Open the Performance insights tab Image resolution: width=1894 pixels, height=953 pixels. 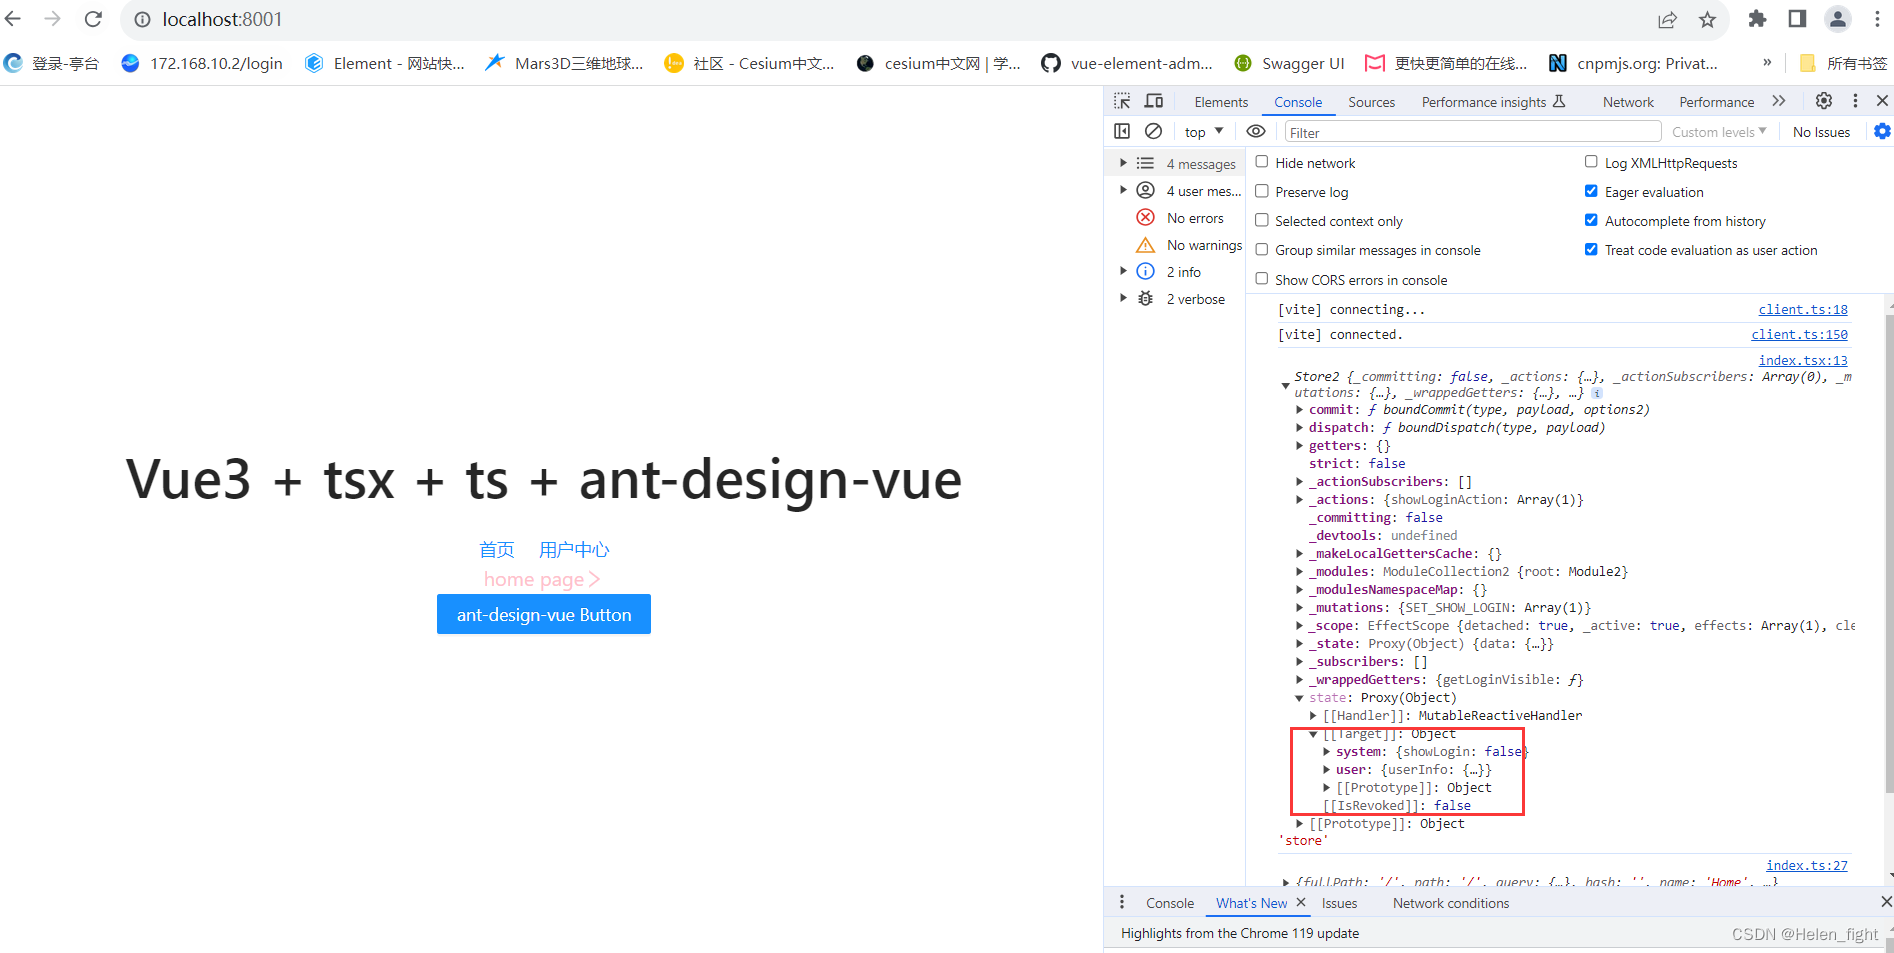[x=1493, y=102]
